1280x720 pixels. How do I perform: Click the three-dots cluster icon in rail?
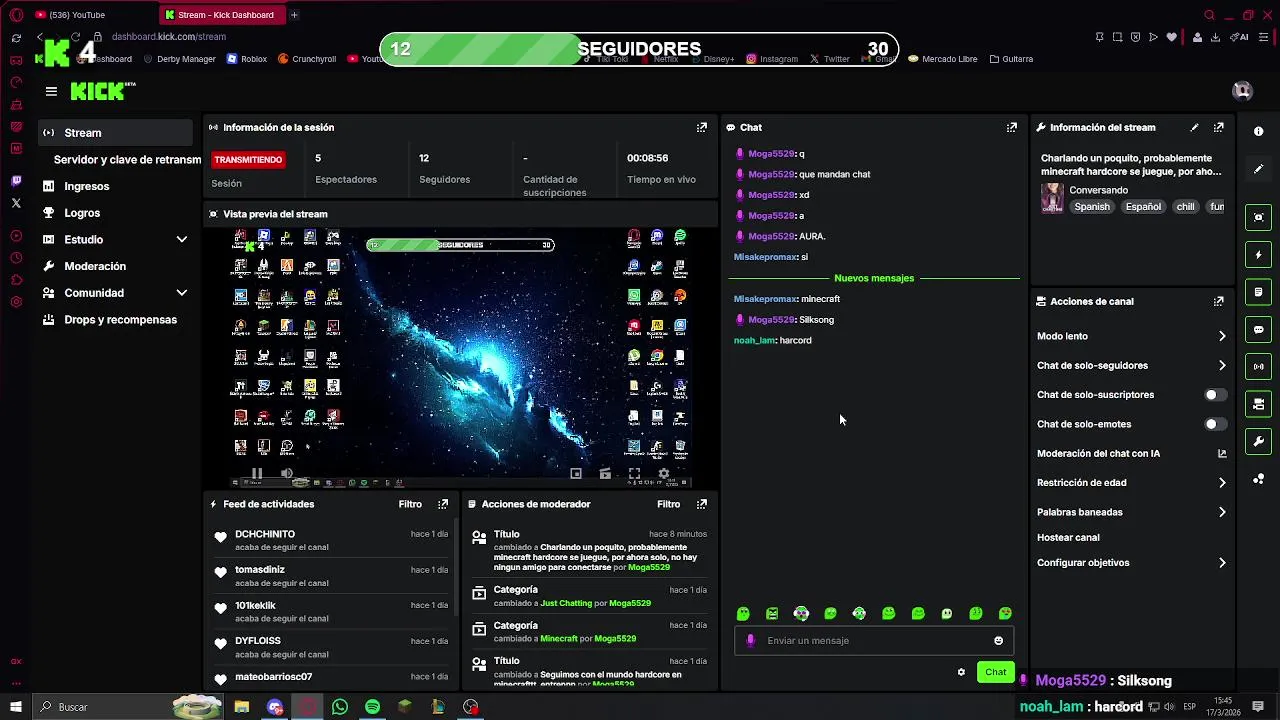[x=1259, y=479]
